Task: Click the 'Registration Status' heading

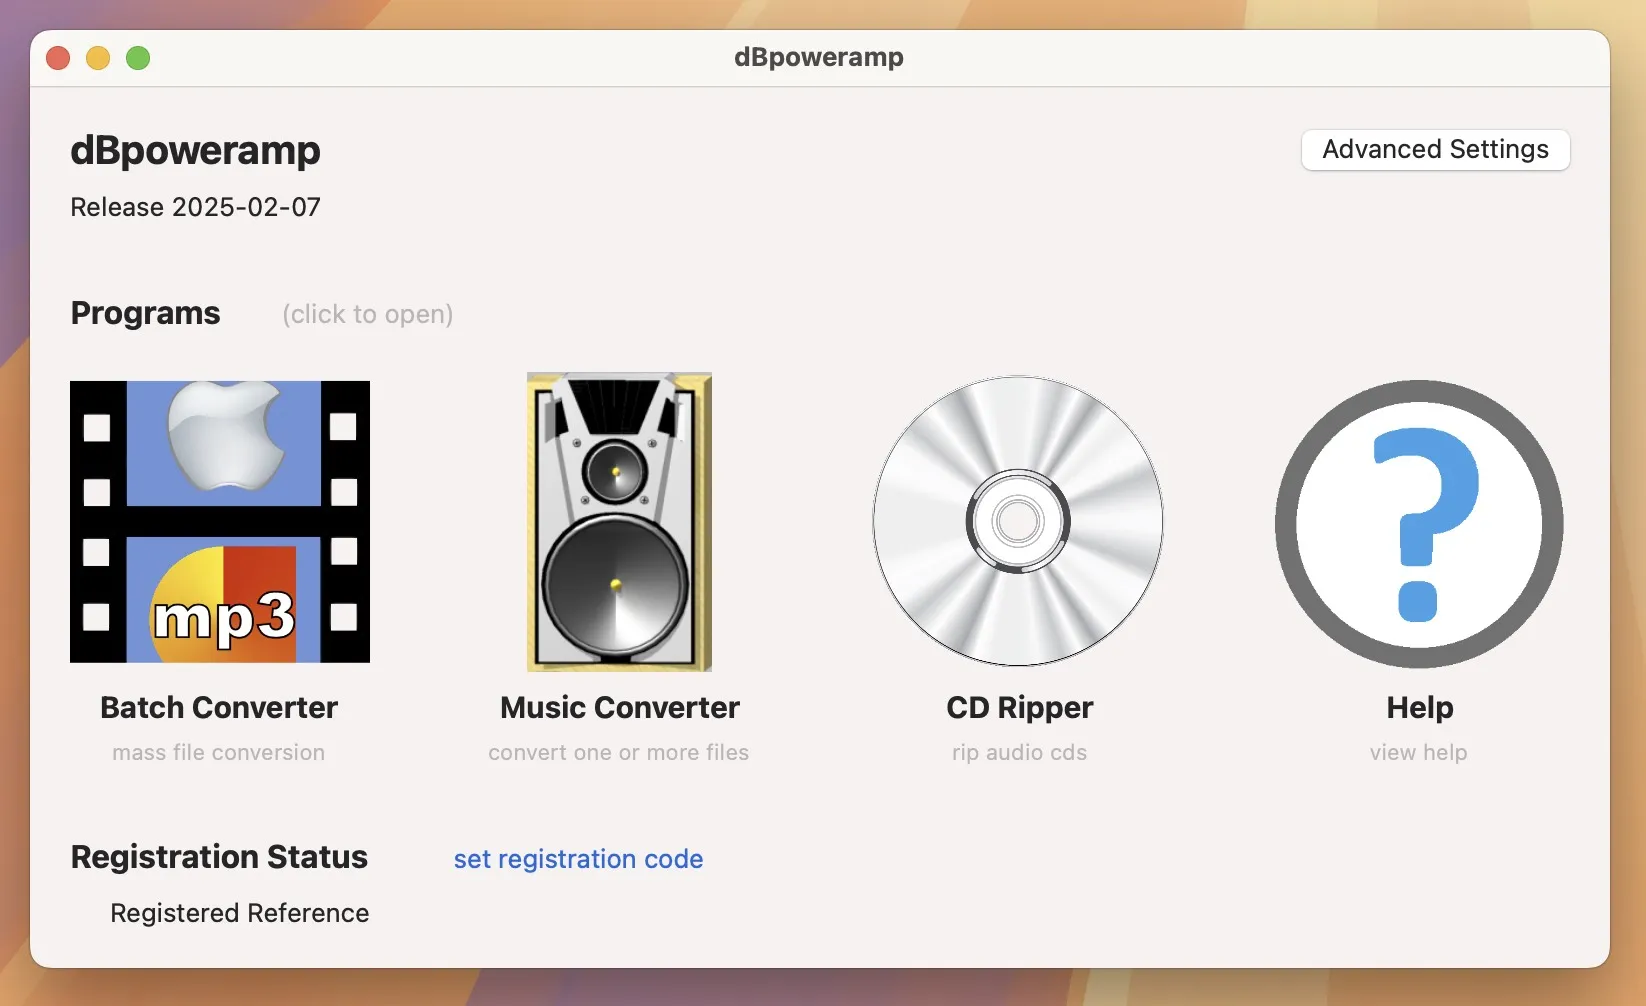Action: click(219, 857)
